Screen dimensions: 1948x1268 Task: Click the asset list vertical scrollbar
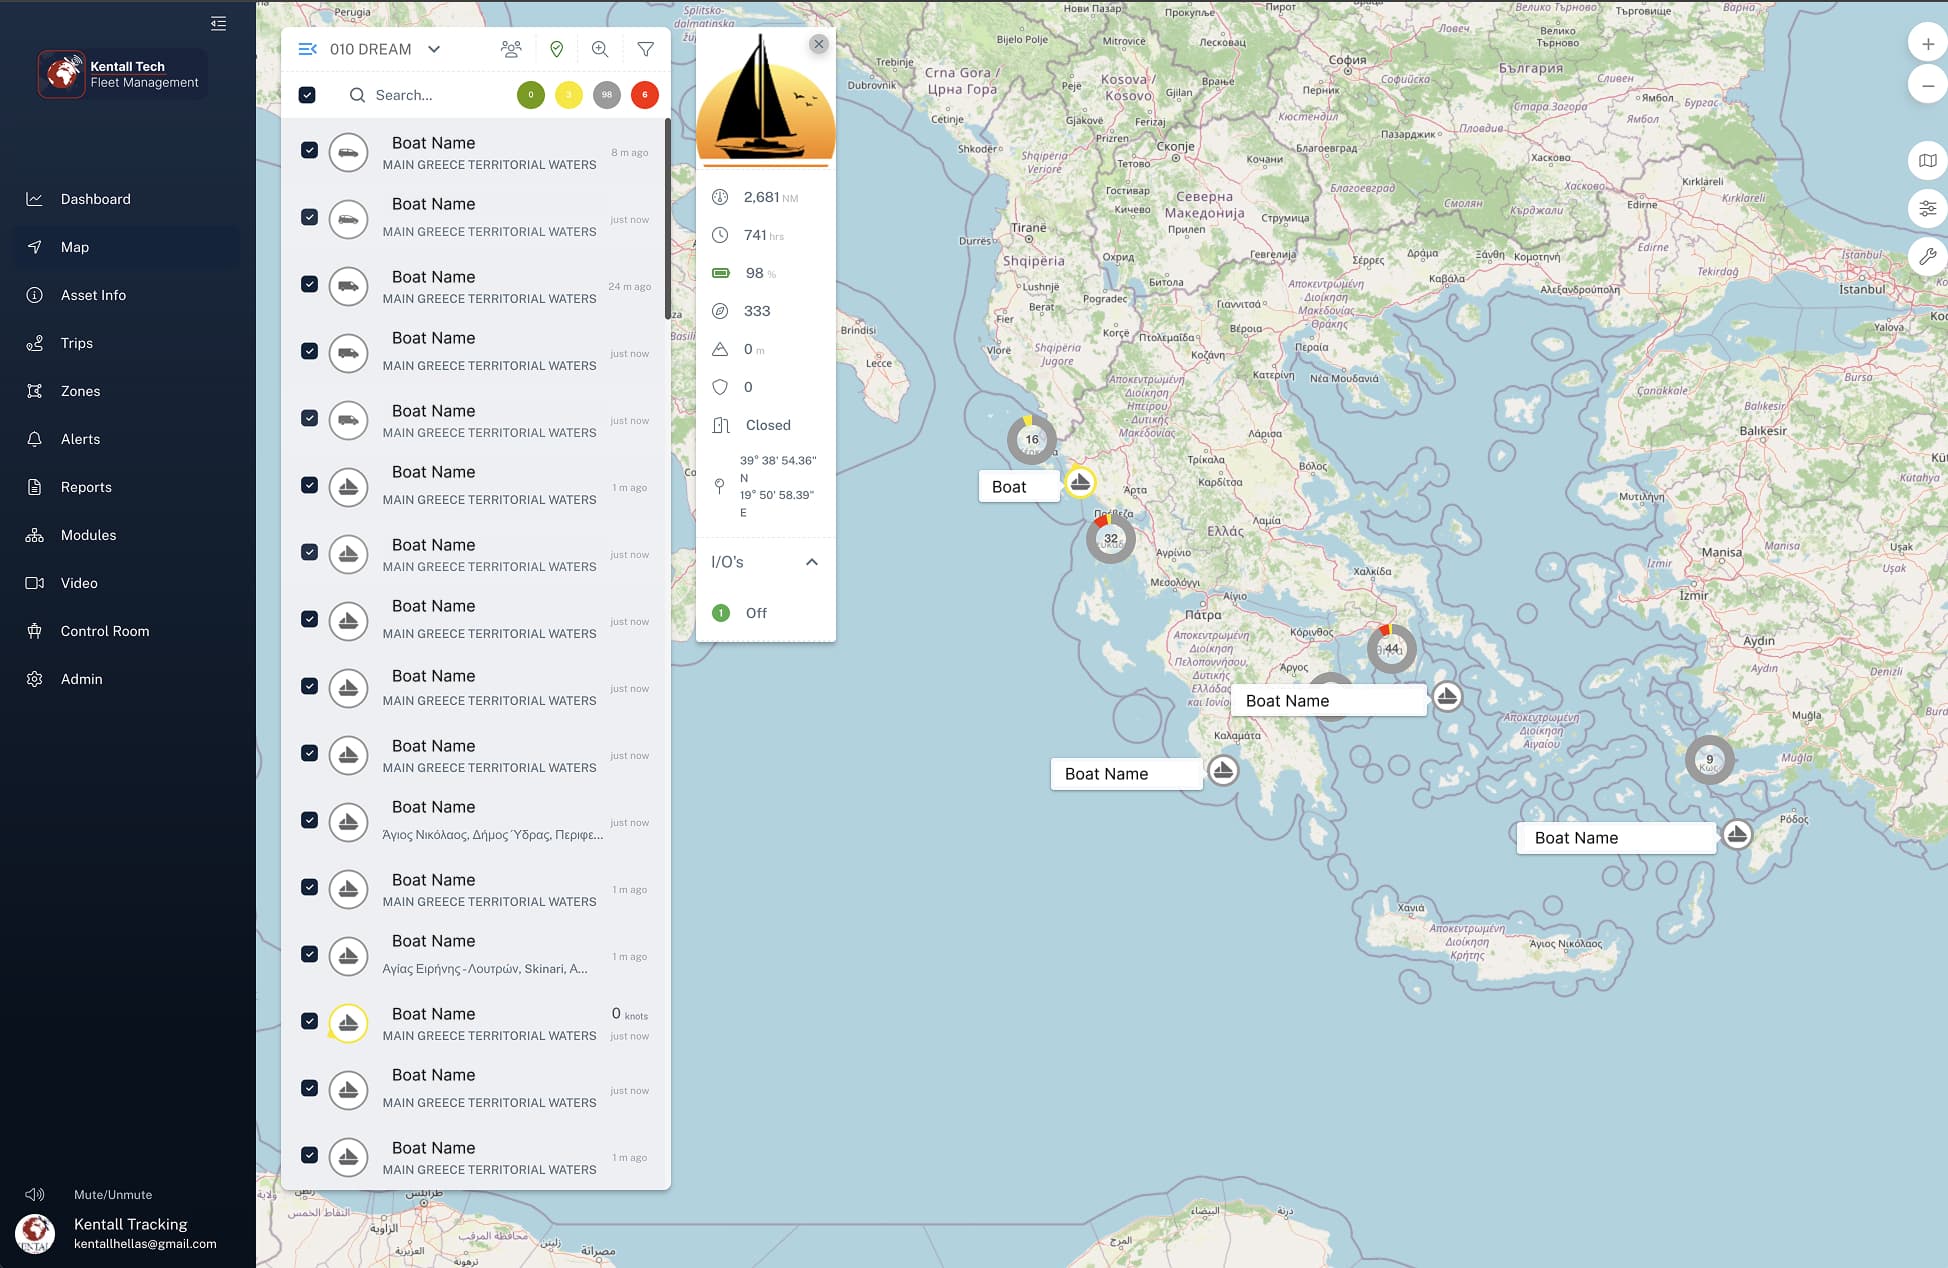tap(667, 220)
